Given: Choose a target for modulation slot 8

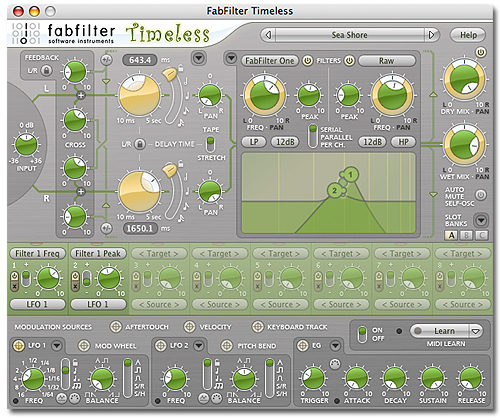Looking at the screenshot, I should tap(462, 254).
